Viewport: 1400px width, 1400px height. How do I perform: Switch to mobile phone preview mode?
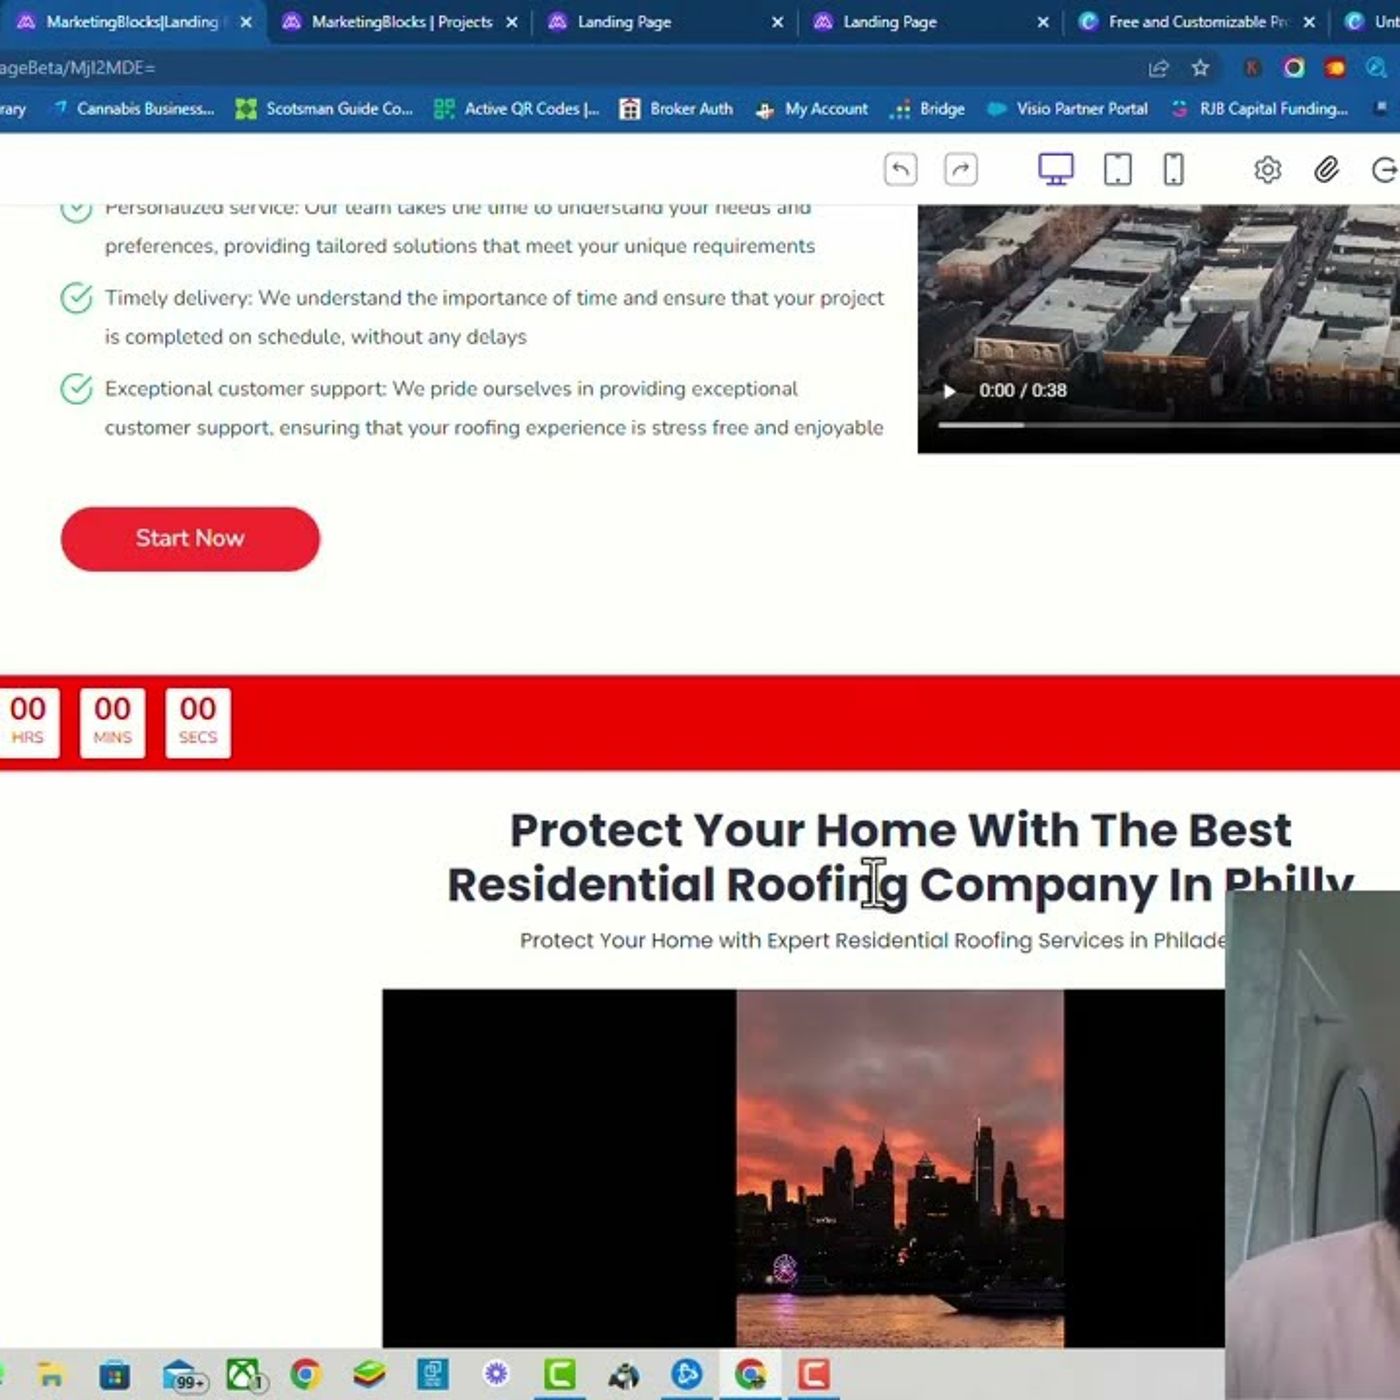click(1173, 169)
